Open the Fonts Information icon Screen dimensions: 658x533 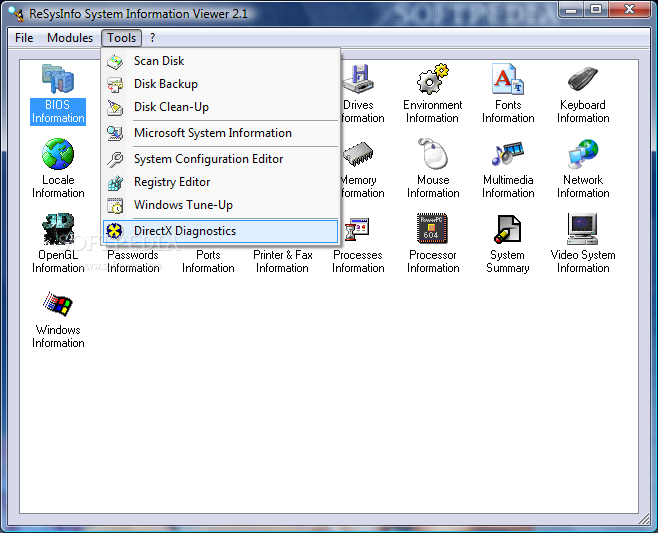click(508, 79)
